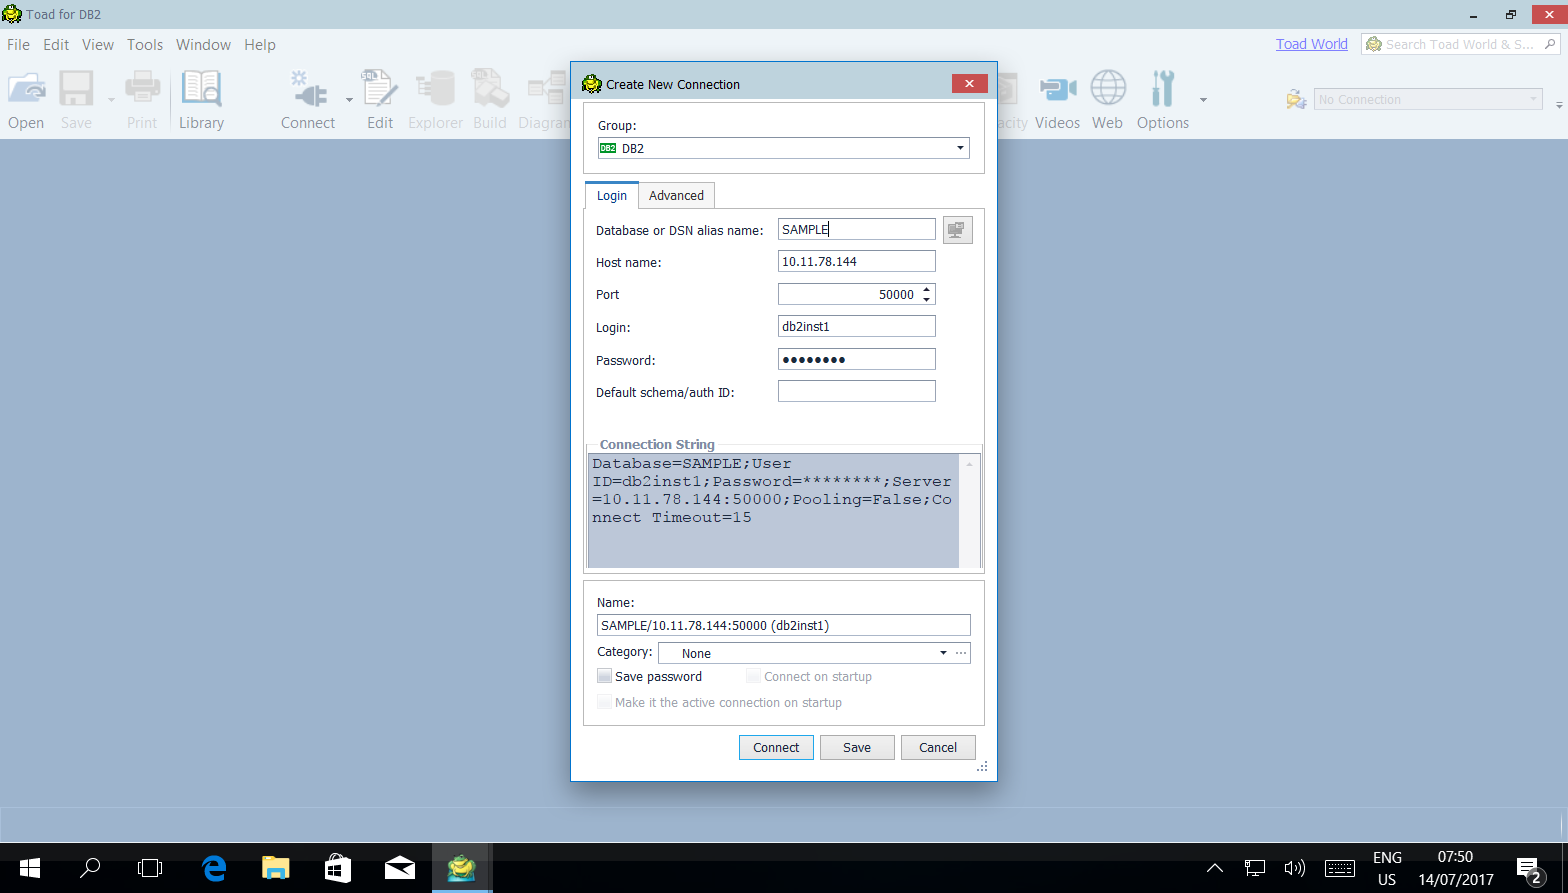Click the Connection String scrollbar
Image resolution: width=1568 pixels, height=893 pixels.
(969, 511)
